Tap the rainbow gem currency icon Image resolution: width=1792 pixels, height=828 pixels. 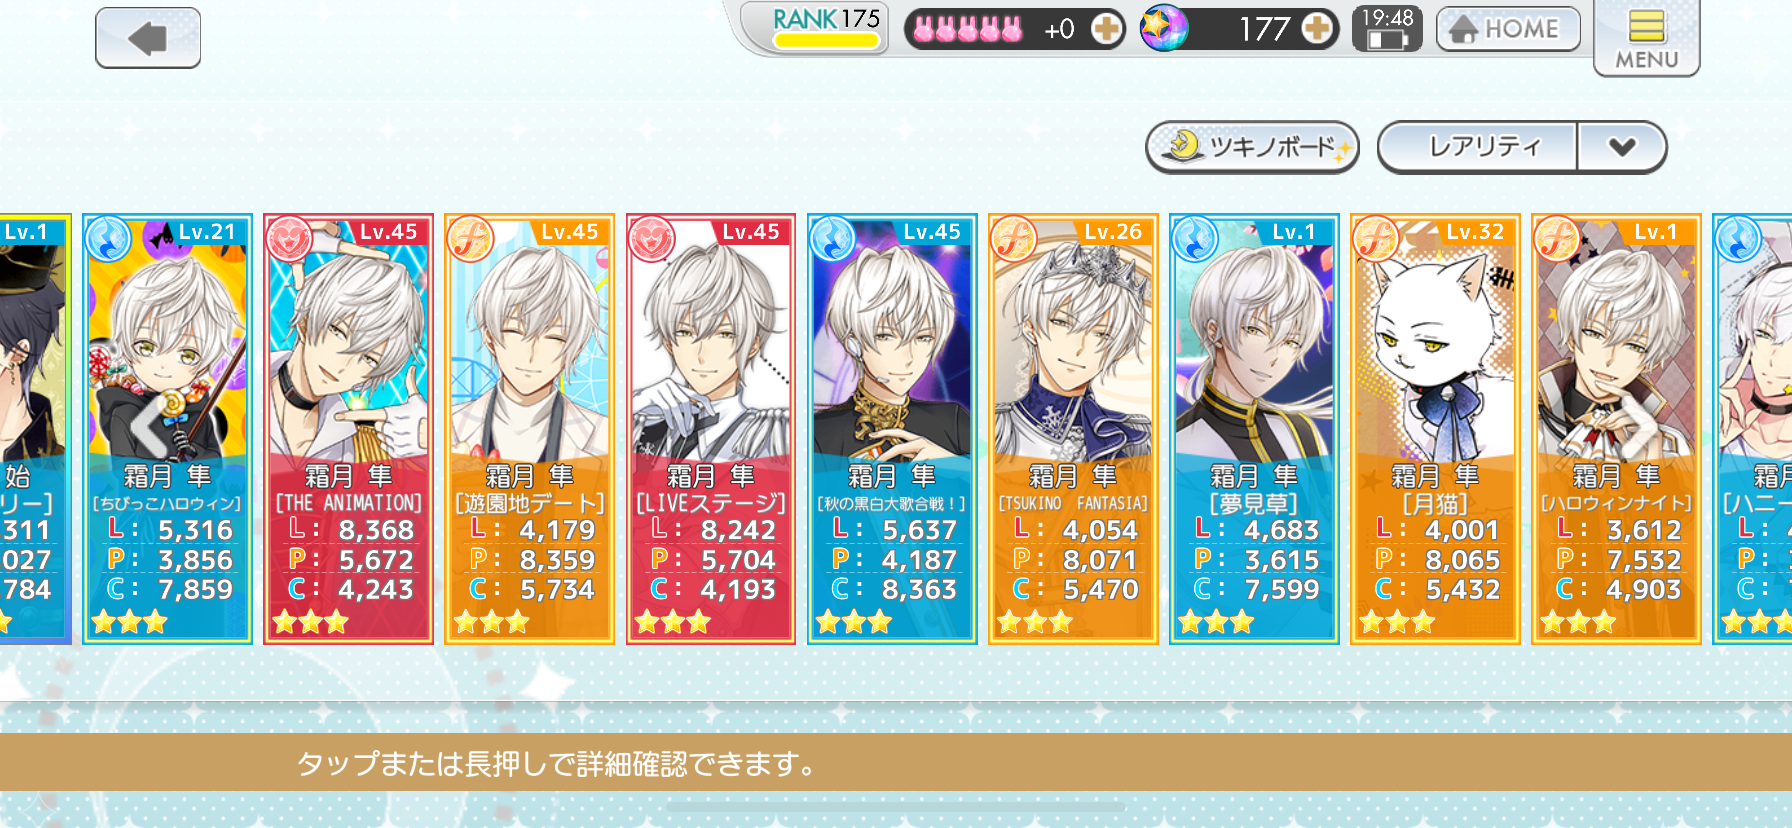1164,28
